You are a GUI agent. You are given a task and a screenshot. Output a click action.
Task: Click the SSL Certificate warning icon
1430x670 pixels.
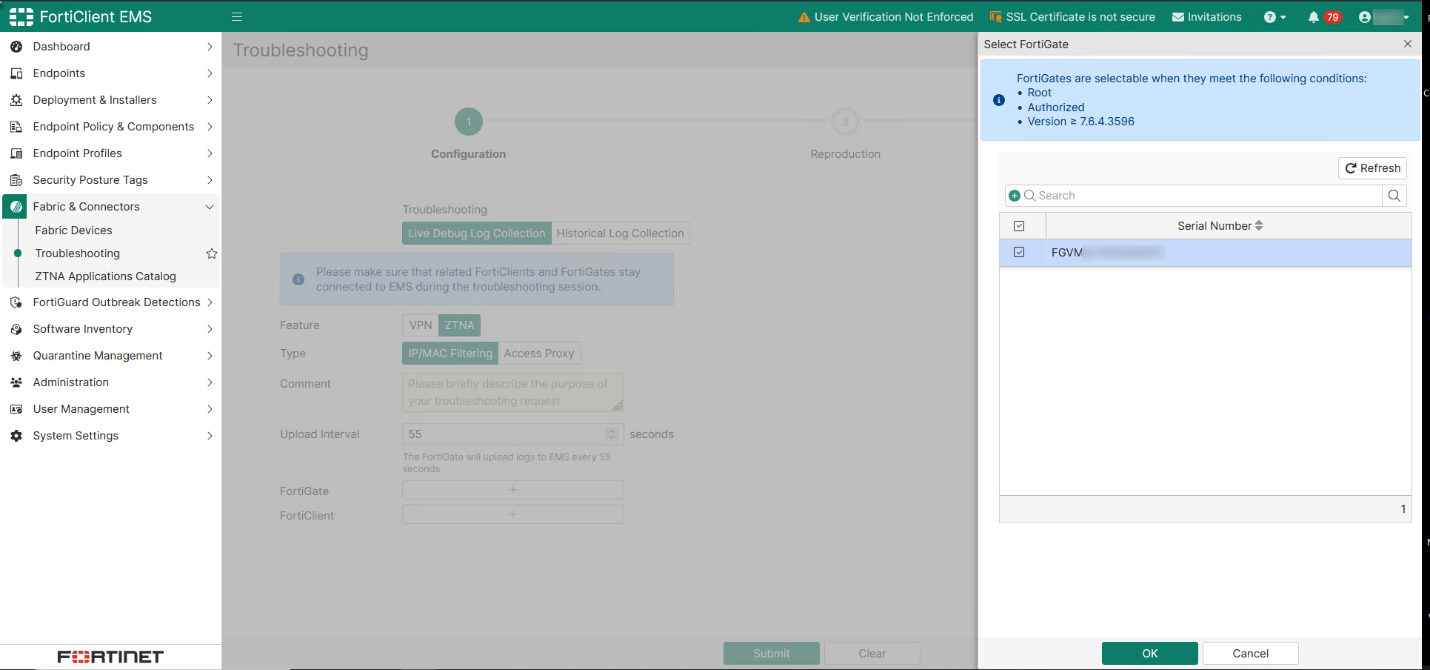(995, 17)
